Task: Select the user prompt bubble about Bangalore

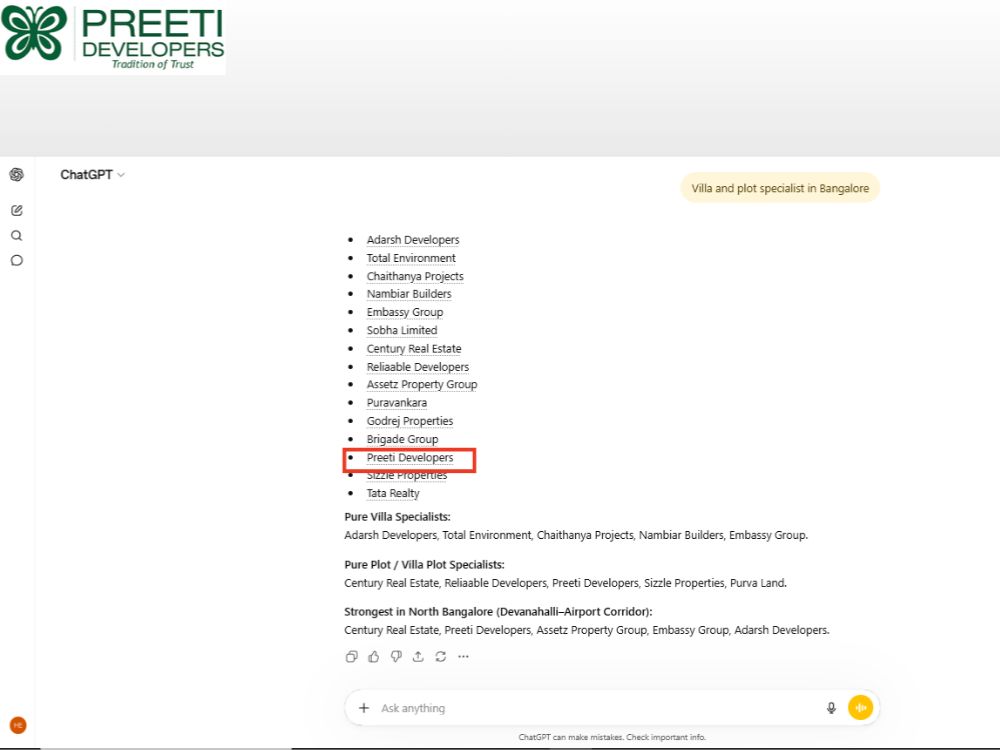Action: tap(780, 188)
